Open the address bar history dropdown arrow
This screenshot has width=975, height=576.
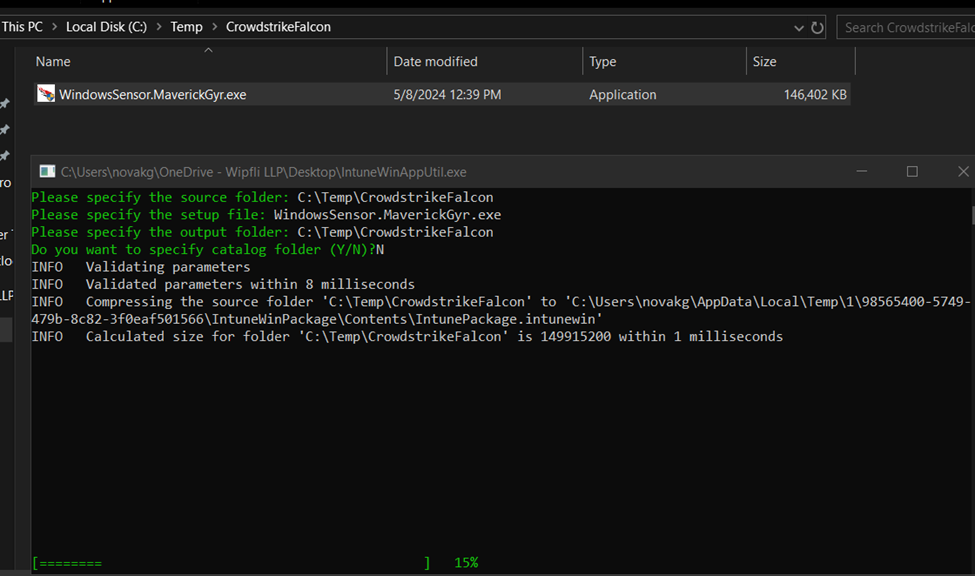[x=798, y=27]
